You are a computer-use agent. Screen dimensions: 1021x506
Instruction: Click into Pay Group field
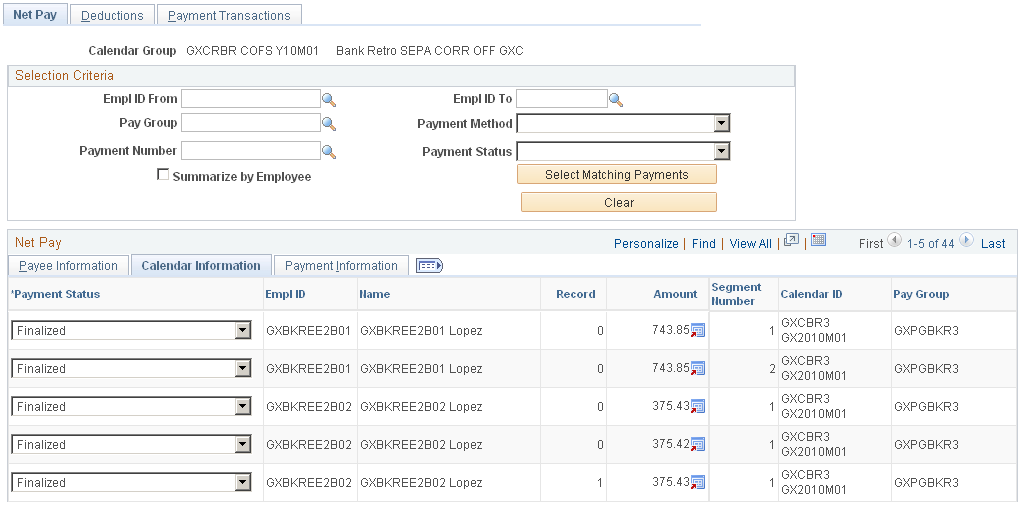(x=251, y=123)
